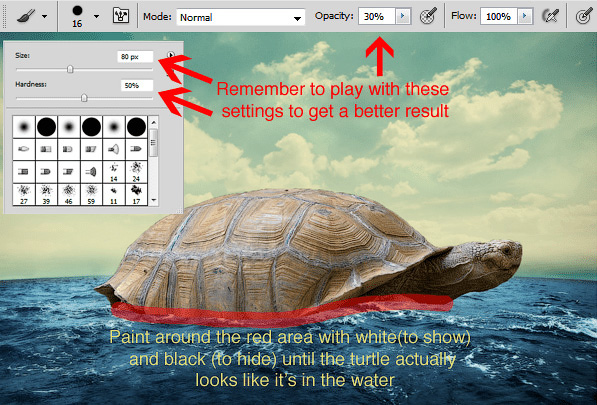This screenshot has height=405, width=597.
Task: Click the brush list scroll down arrow
Action: (153, 200)
